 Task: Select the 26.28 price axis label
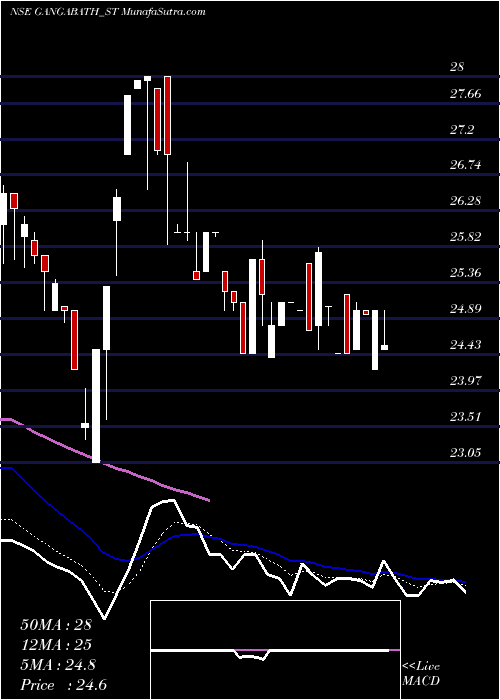click(466, 201)
